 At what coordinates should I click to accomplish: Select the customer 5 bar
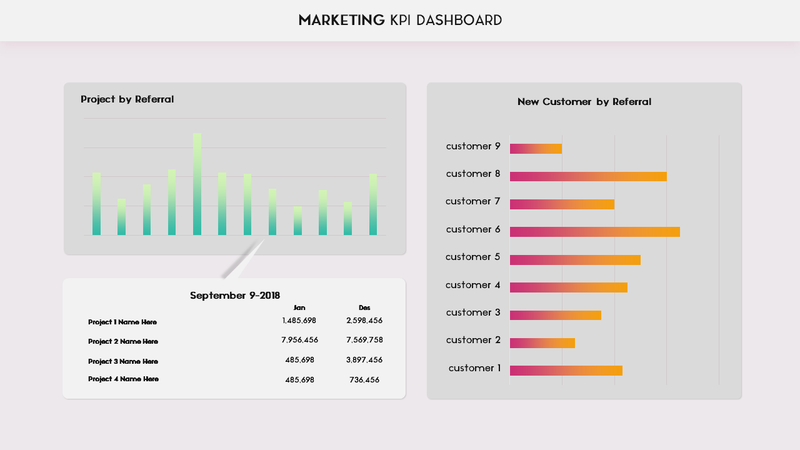[575, 260]
